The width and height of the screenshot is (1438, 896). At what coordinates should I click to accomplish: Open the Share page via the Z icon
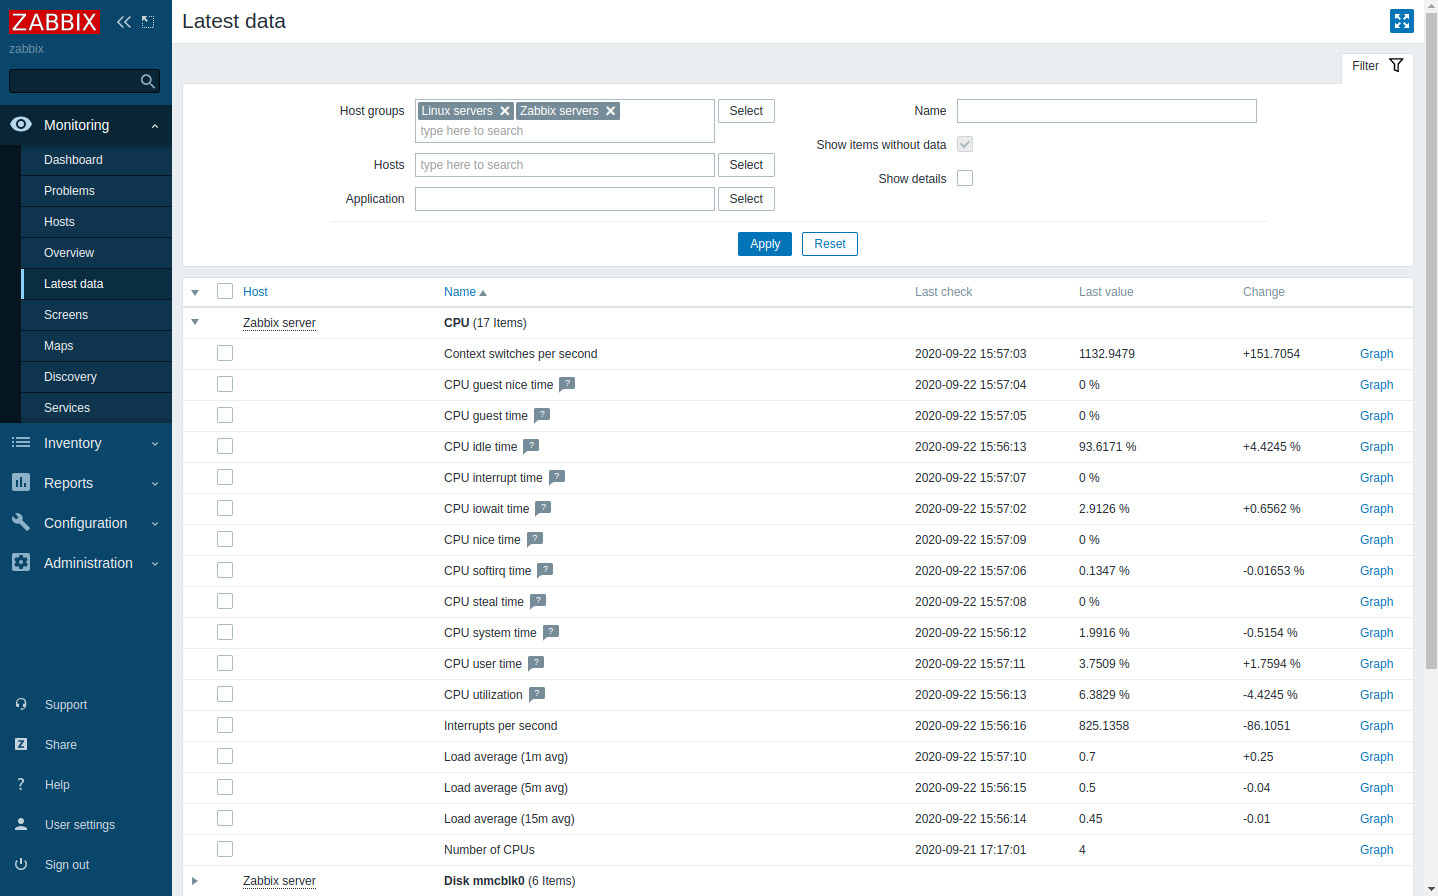pyautogui.click(x=21, y=744)
